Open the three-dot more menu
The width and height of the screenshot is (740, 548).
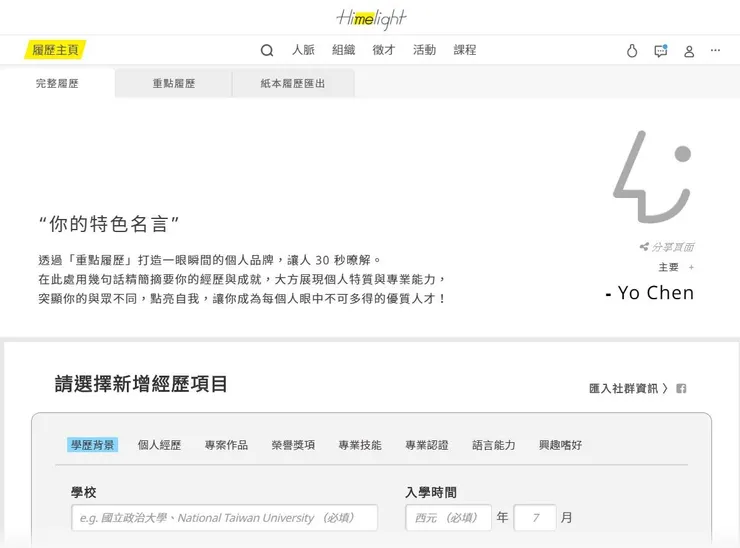click(x=715, y=50)
